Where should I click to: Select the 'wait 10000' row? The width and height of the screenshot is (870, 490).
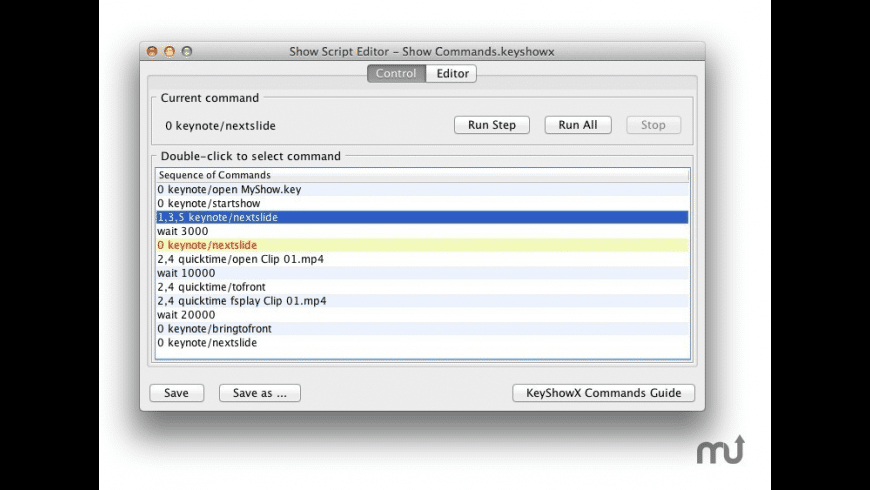coord(422,272)
